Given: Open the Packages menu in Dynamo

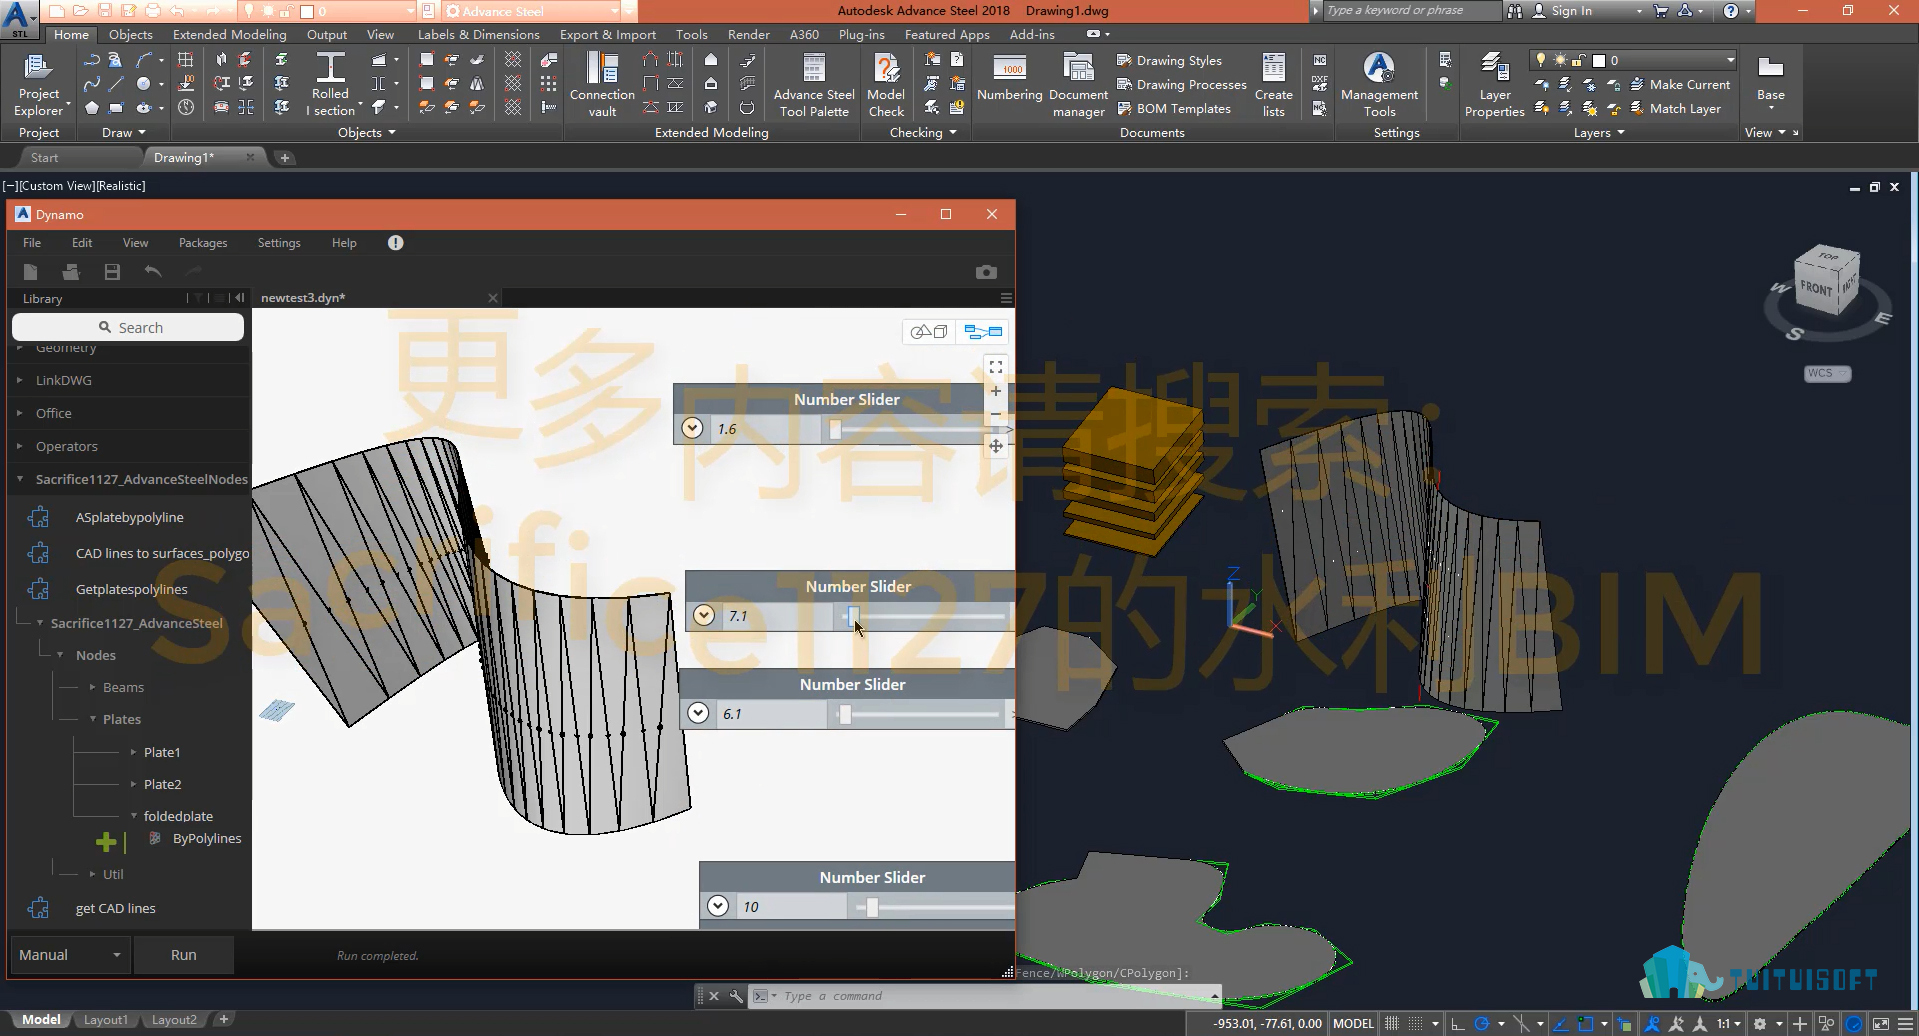Looking at the screenshot, I should (203, 243).
